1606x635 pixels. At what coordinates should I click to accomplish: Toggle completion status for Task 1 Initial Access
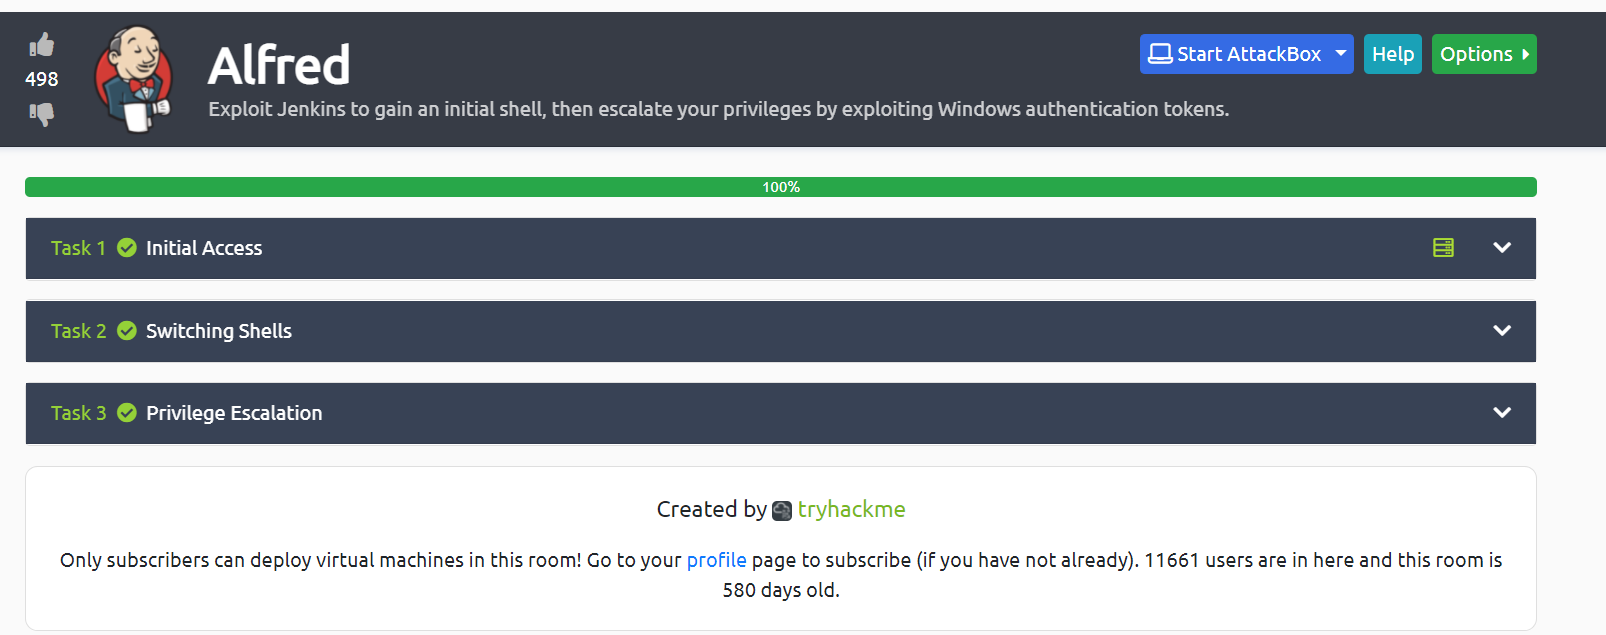click(x=125, y=248)
